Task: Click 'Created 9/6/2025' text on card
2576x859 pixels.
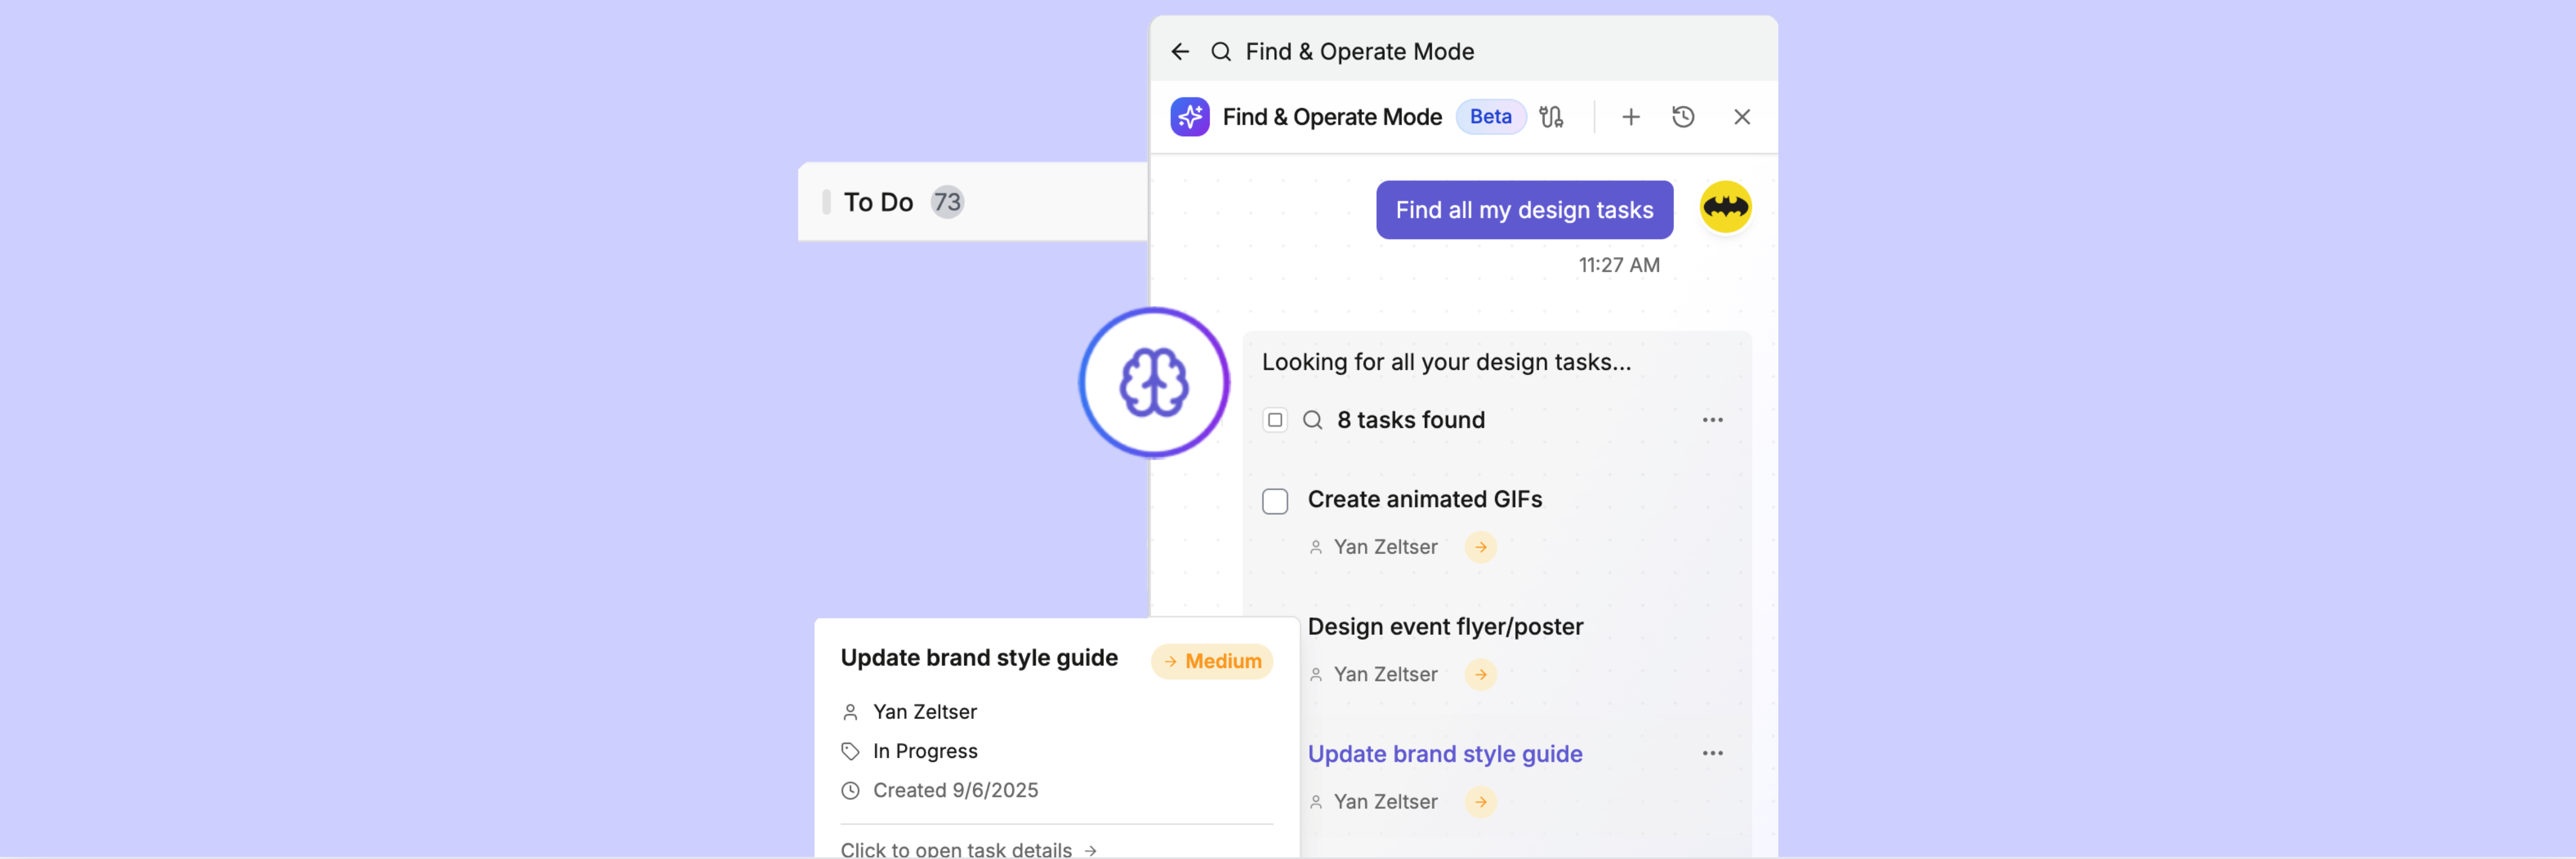Action: click(x=955, y=790)
